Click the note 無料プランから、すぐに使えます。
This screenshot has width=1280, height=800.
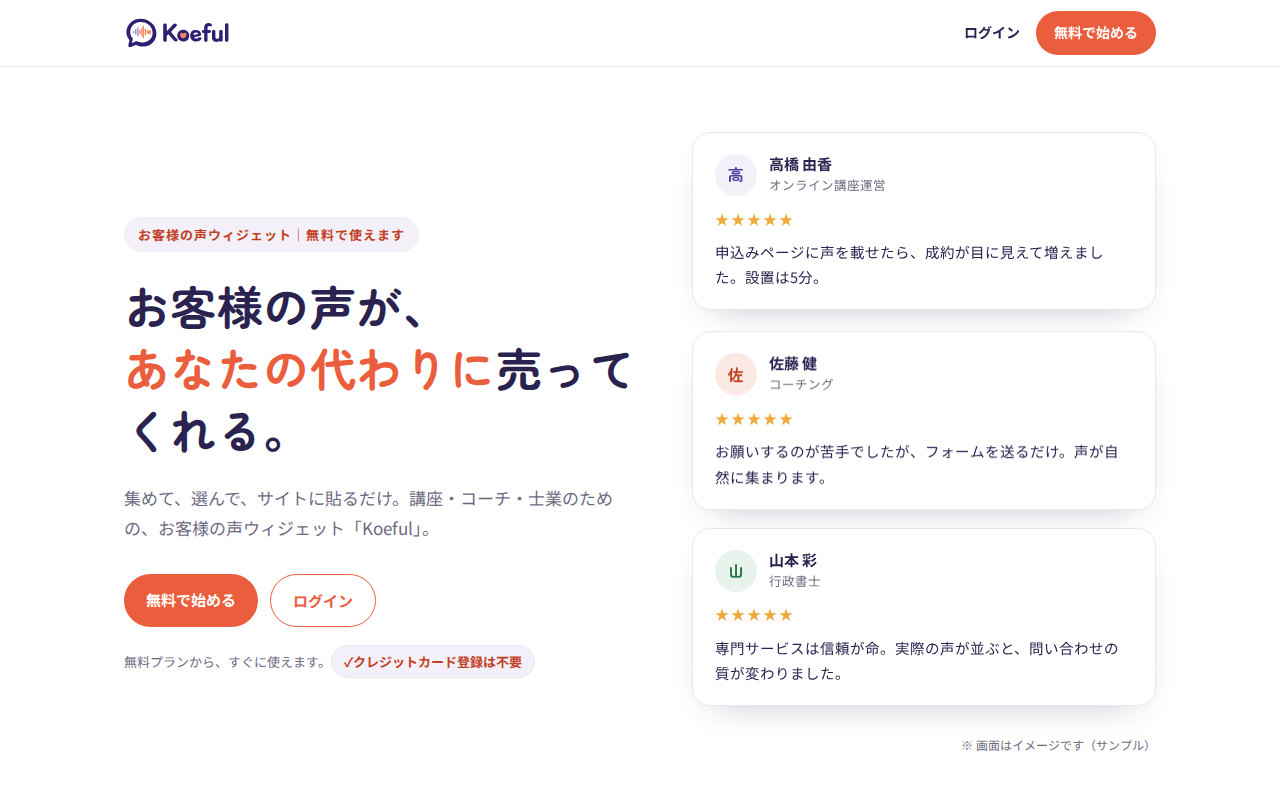pyautogui.click(x=225, y=662)
